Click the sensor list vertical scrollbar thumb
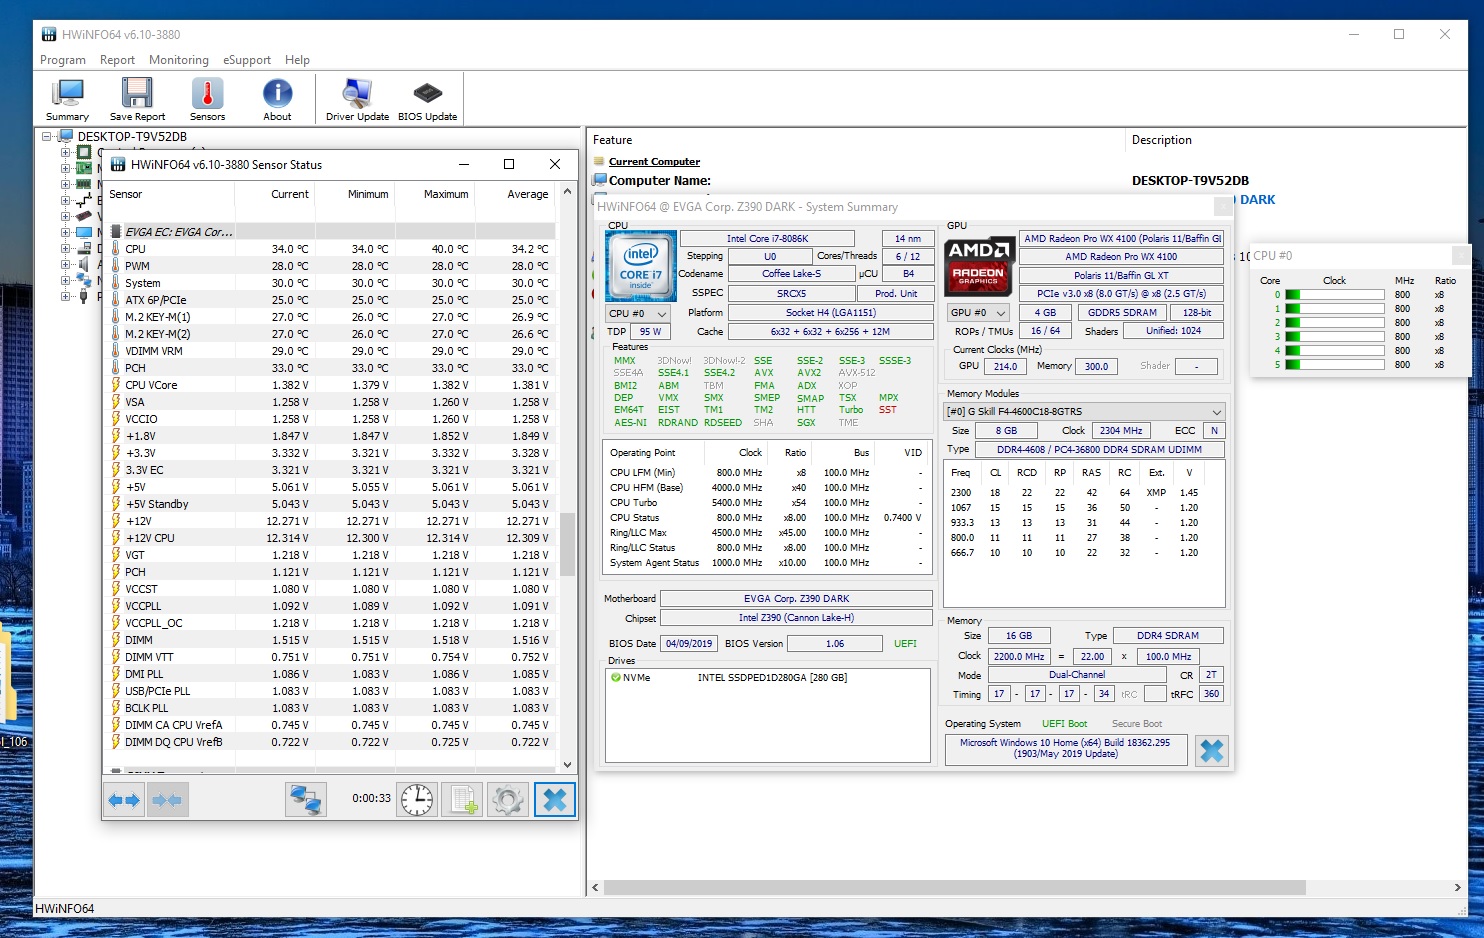Viewport: 1484px width, 938px height. (567, 544)
